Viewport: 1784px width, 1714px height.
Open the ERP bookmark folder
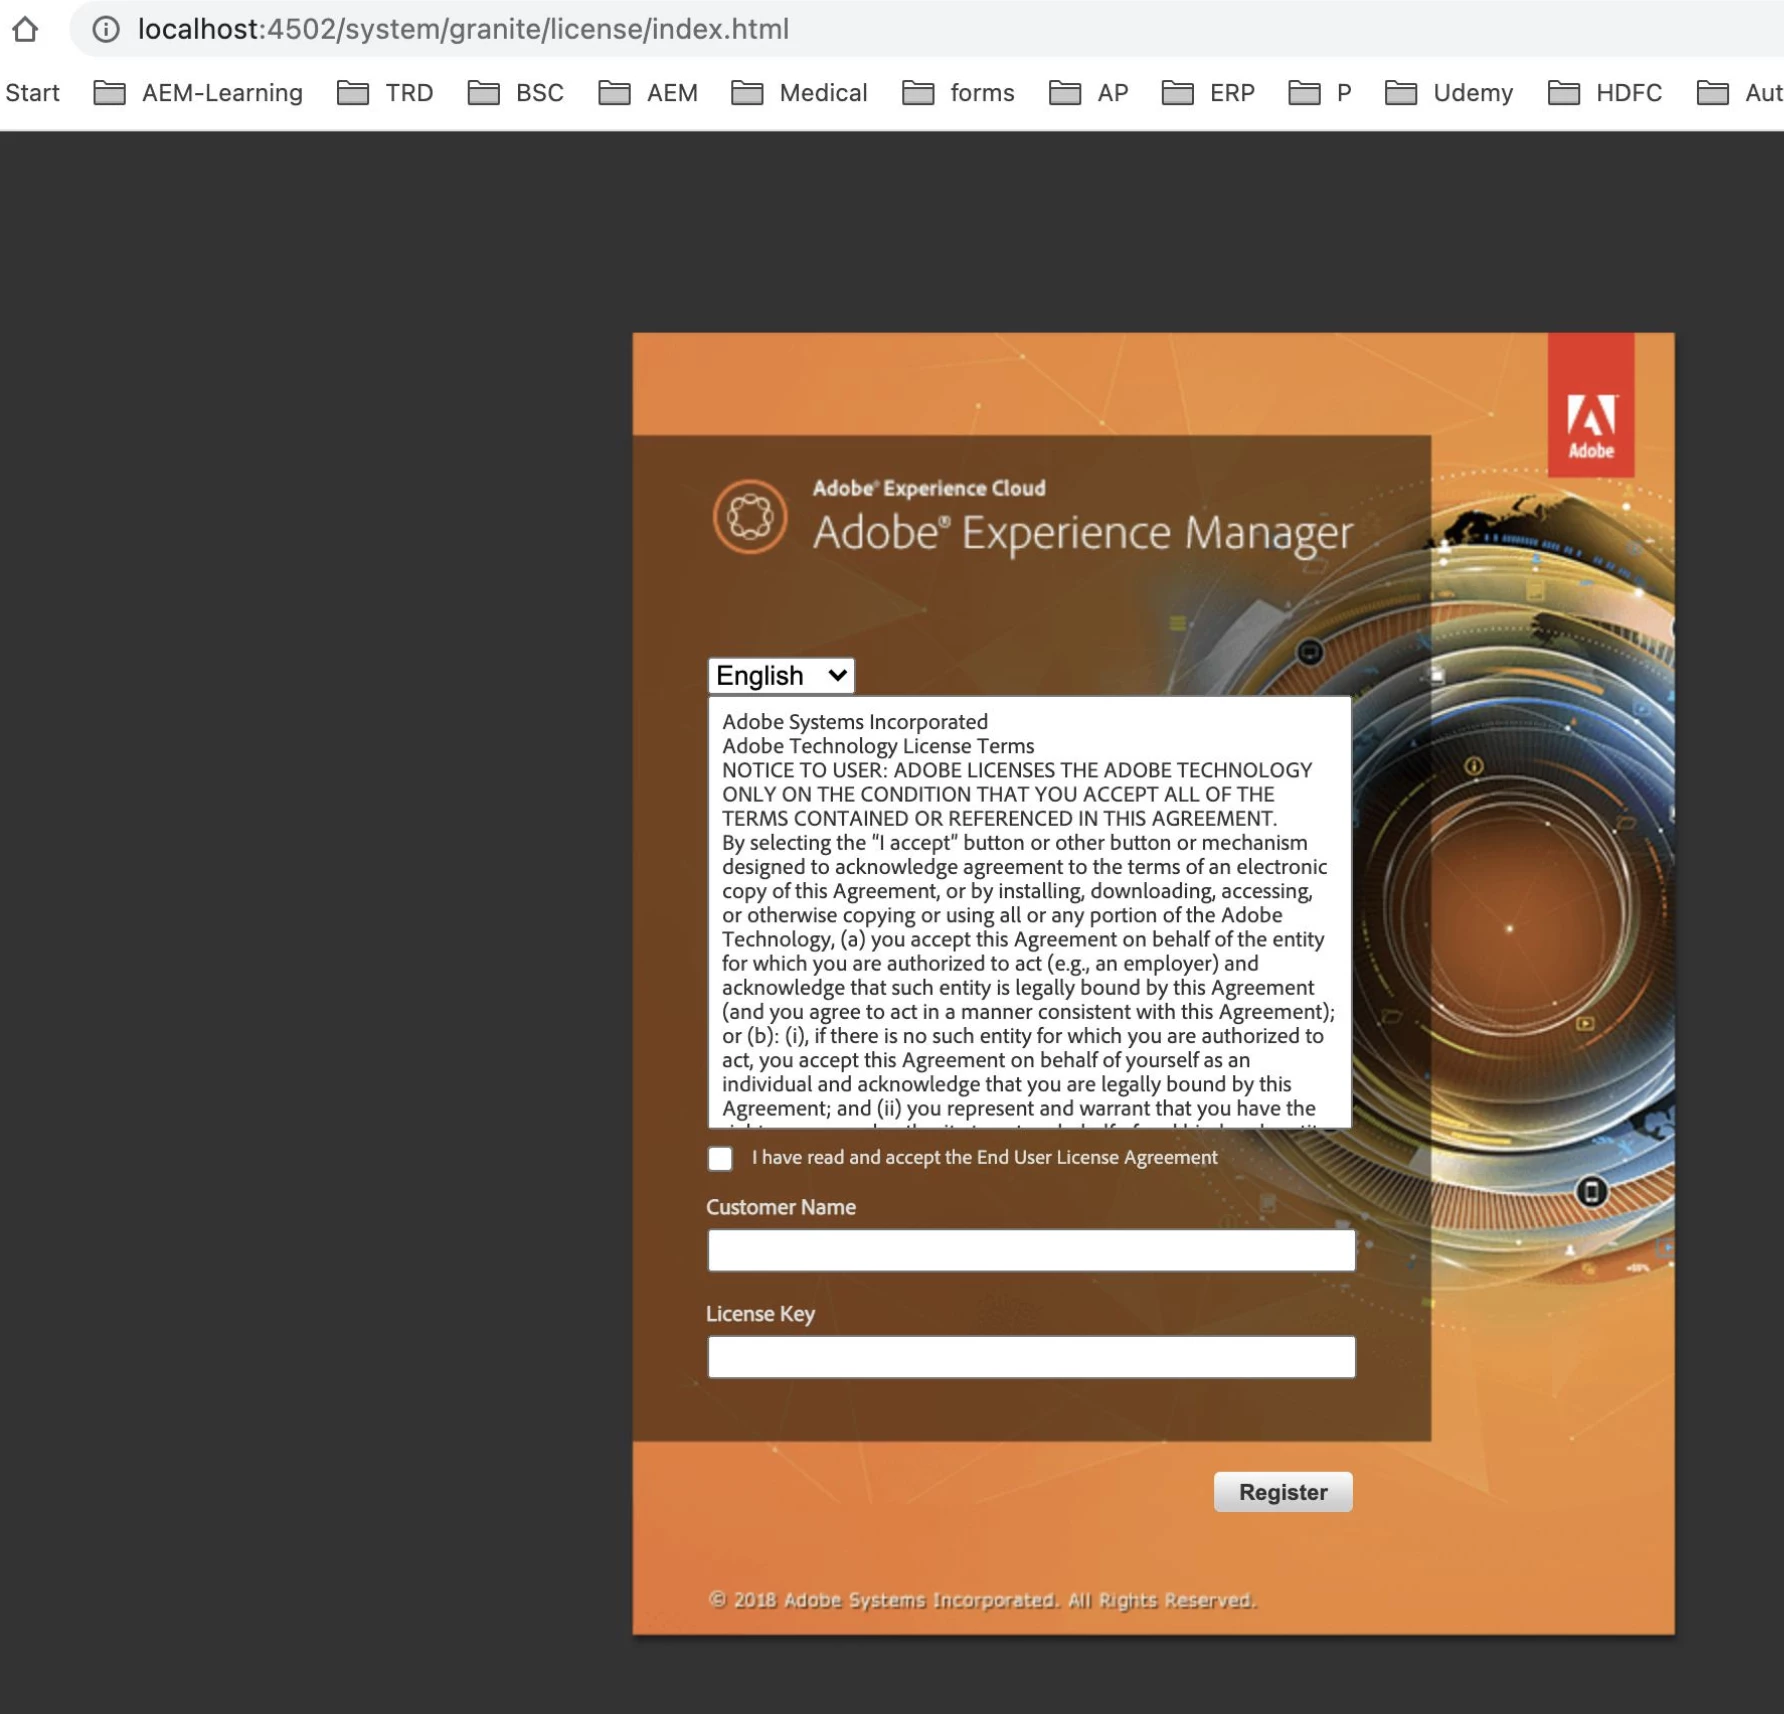click(x=1208, y=93)
